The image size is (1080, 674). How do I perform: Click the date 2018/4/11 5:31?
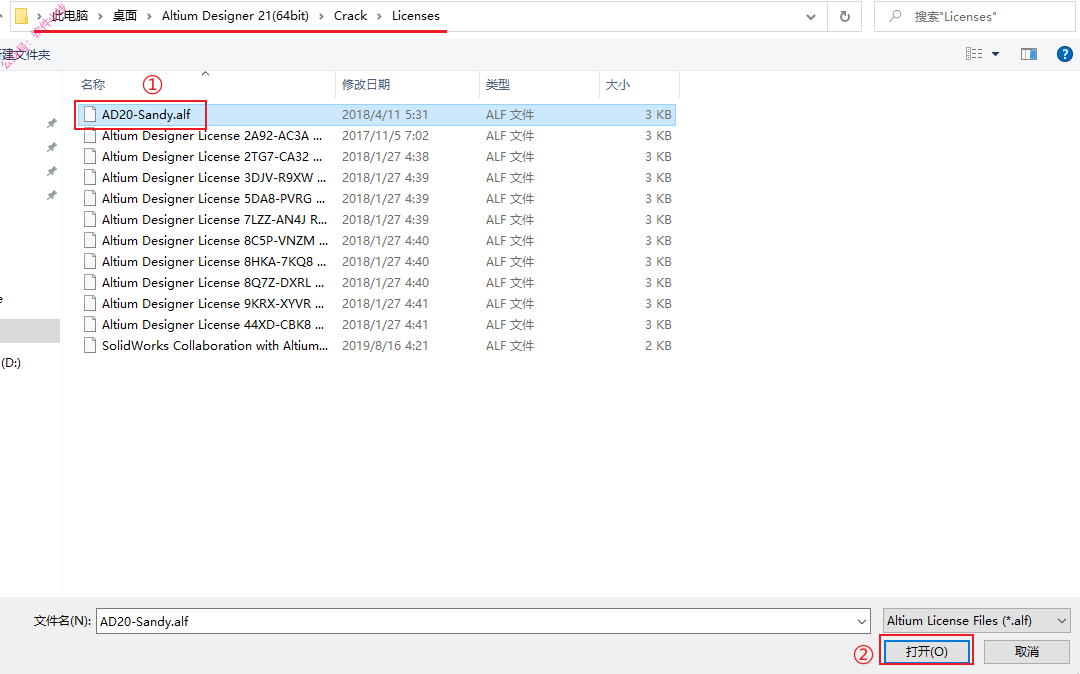click(x=385, y=115)
